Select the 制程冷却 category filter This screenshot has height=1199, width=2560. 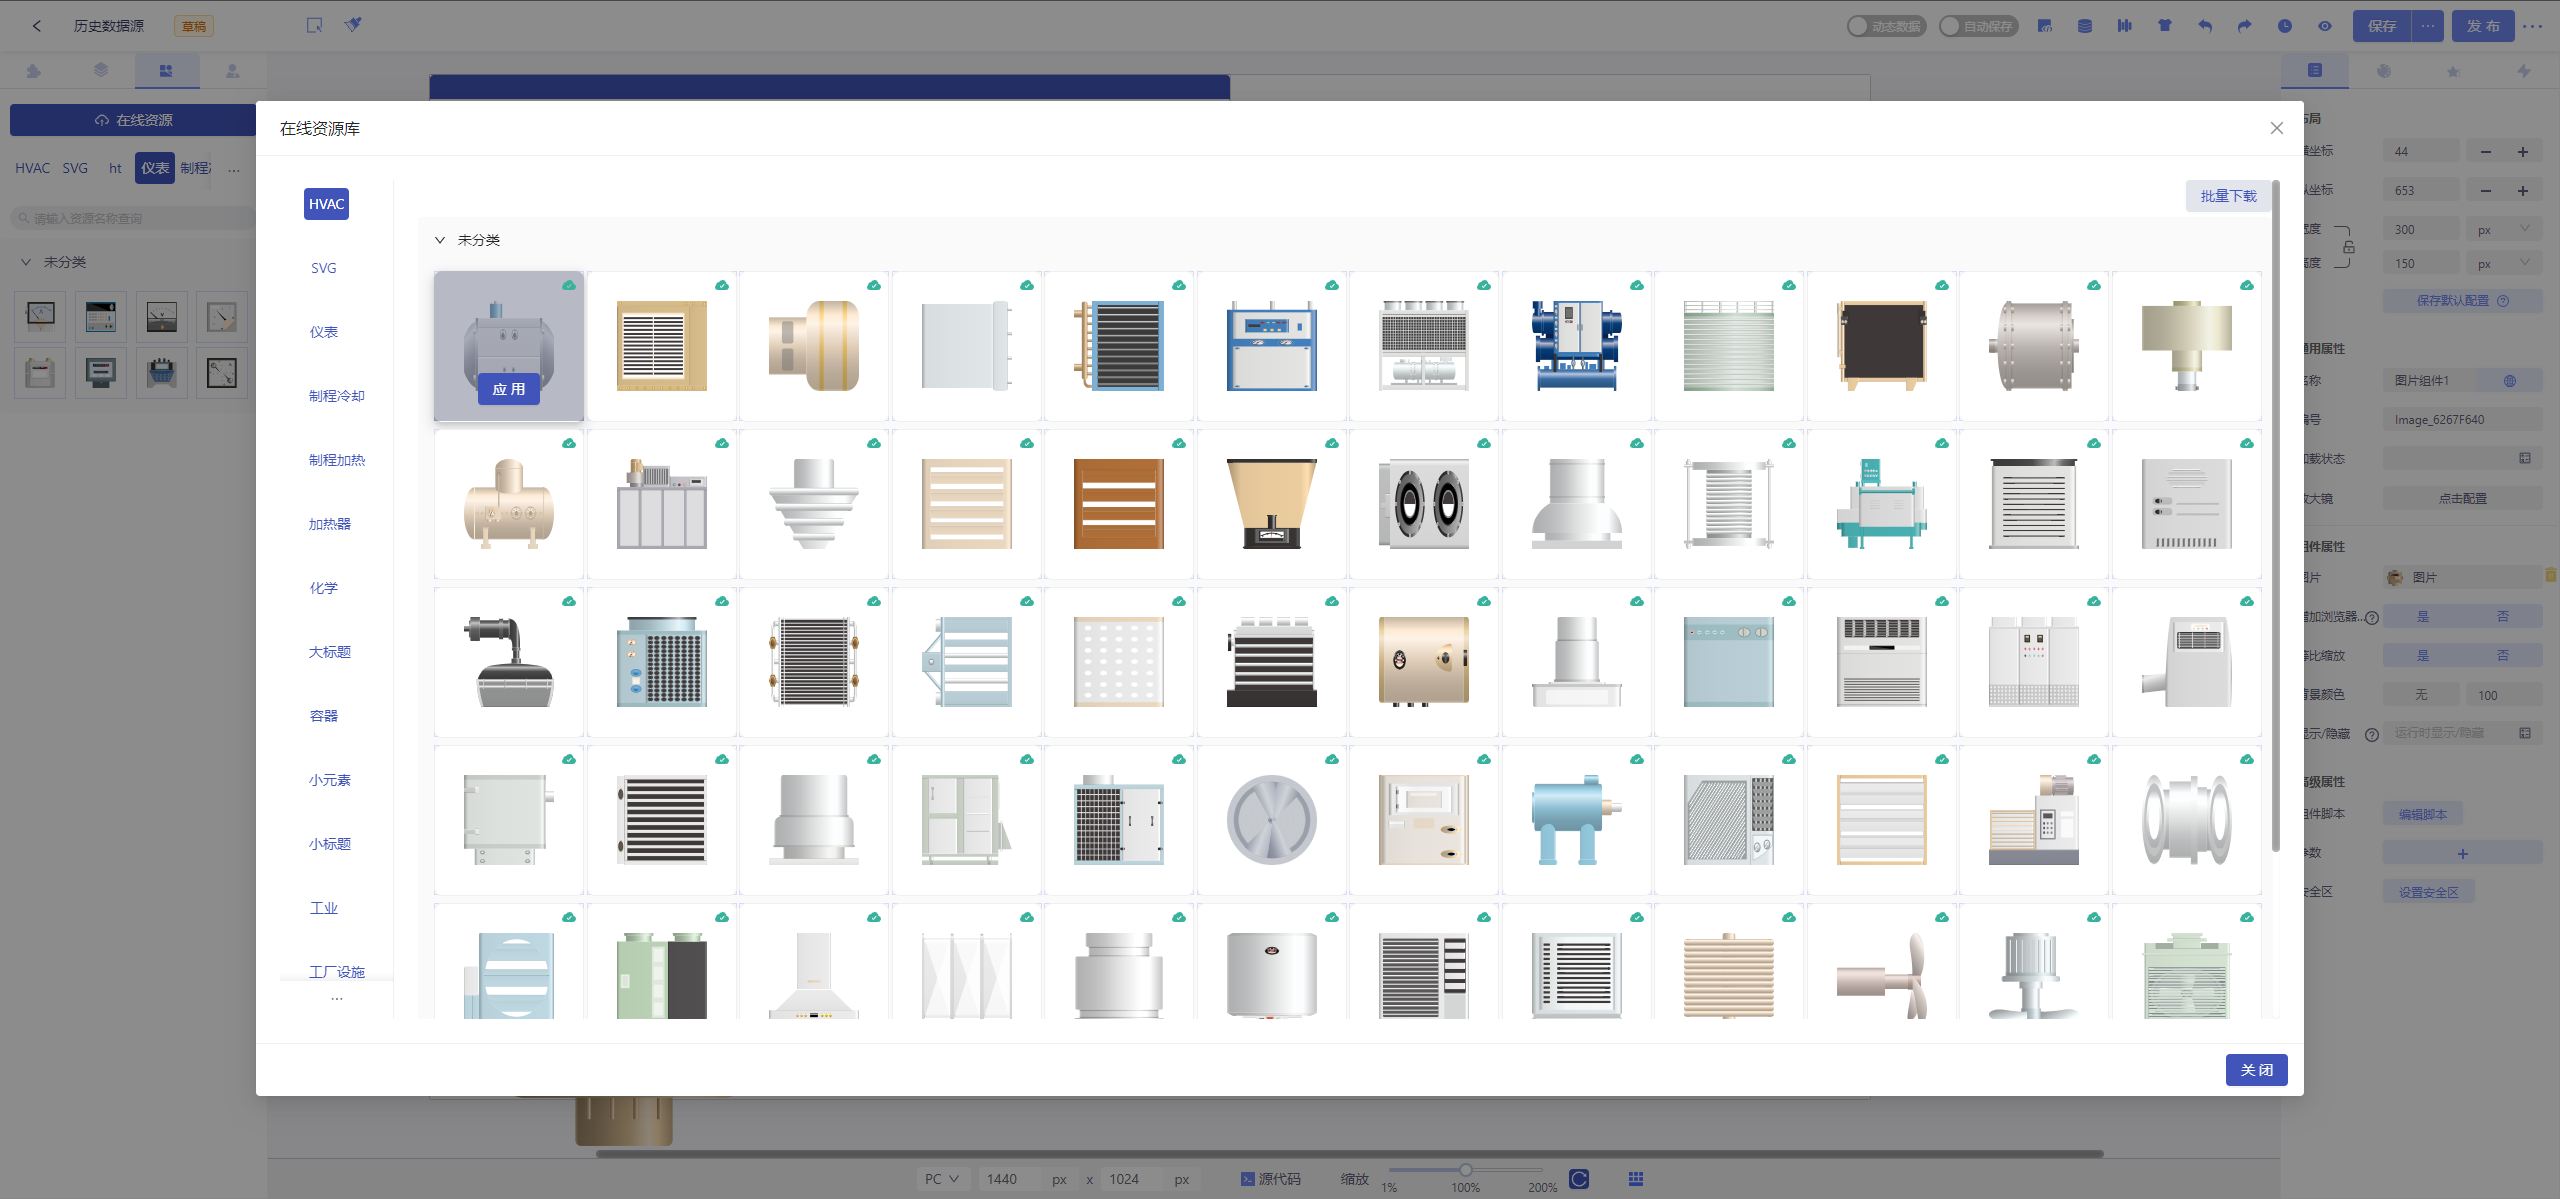pos(335,395)
